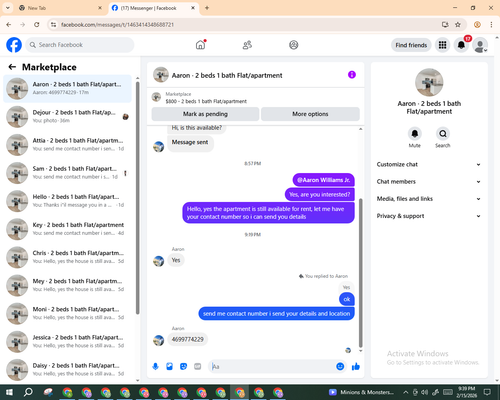
Task: Open the Daisy conversation in the list
Action: point(68,370)
